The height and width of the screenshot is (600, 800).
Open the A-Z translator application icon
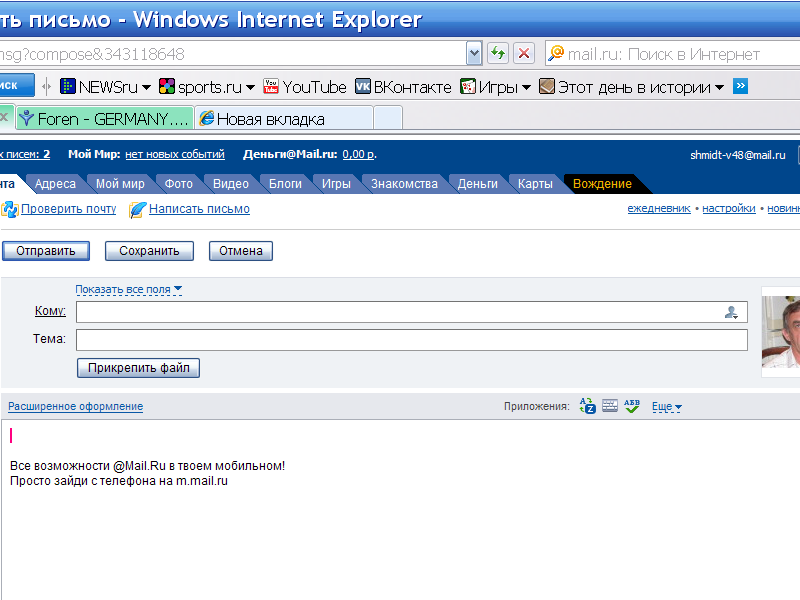(587, 406)
